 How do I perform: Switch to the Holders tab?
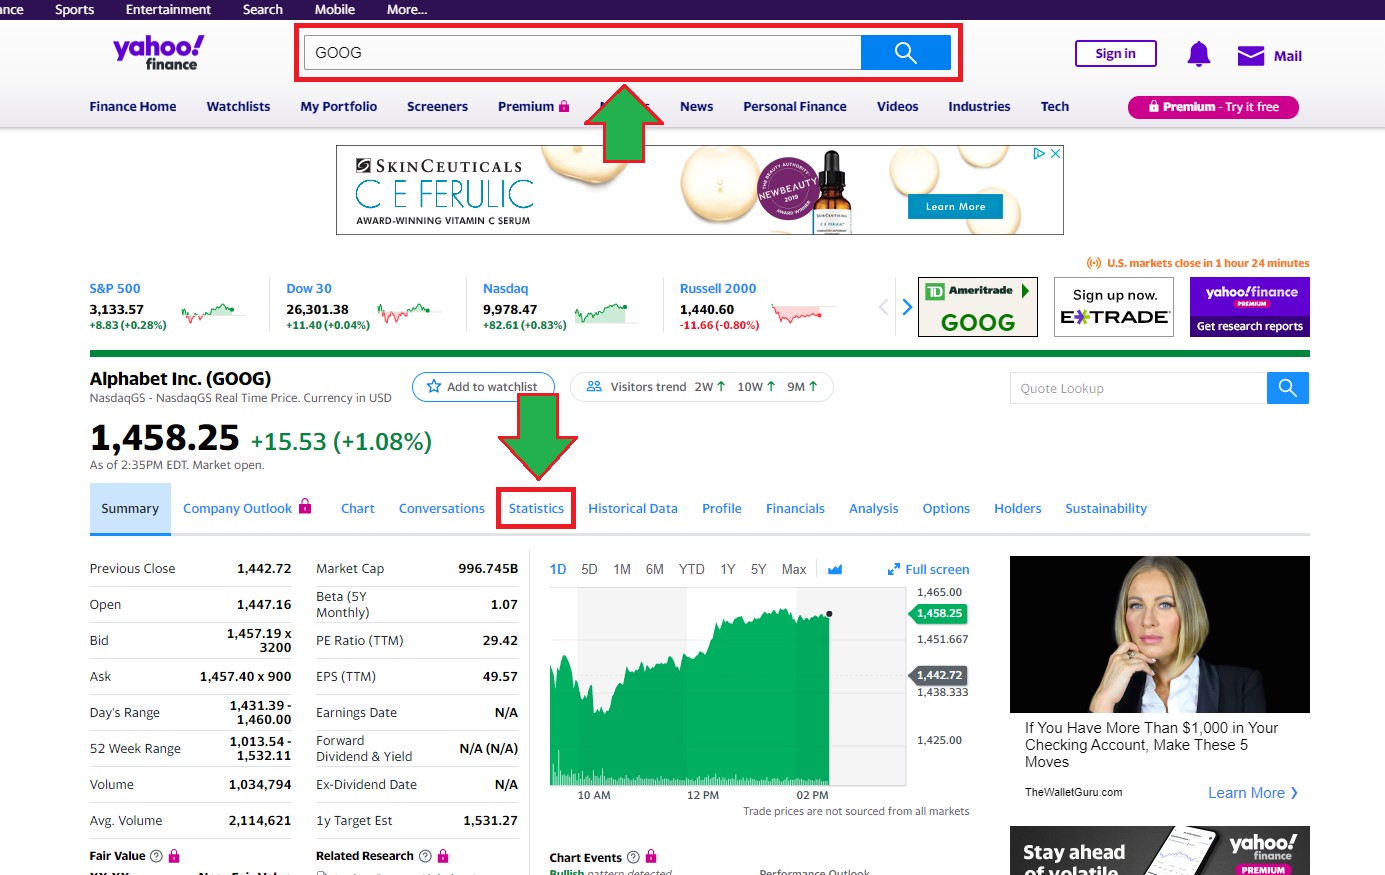[x=1018, y=508]
